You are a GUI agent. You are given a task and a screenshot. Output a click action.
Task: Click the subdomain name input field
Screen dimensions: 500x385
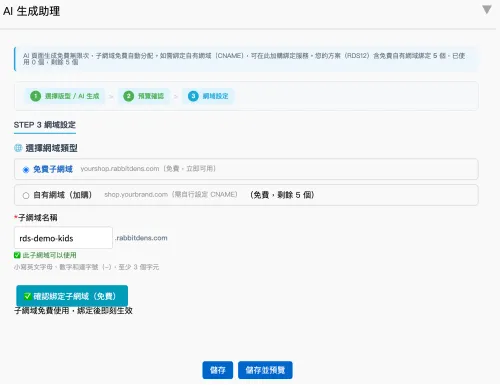63,238
